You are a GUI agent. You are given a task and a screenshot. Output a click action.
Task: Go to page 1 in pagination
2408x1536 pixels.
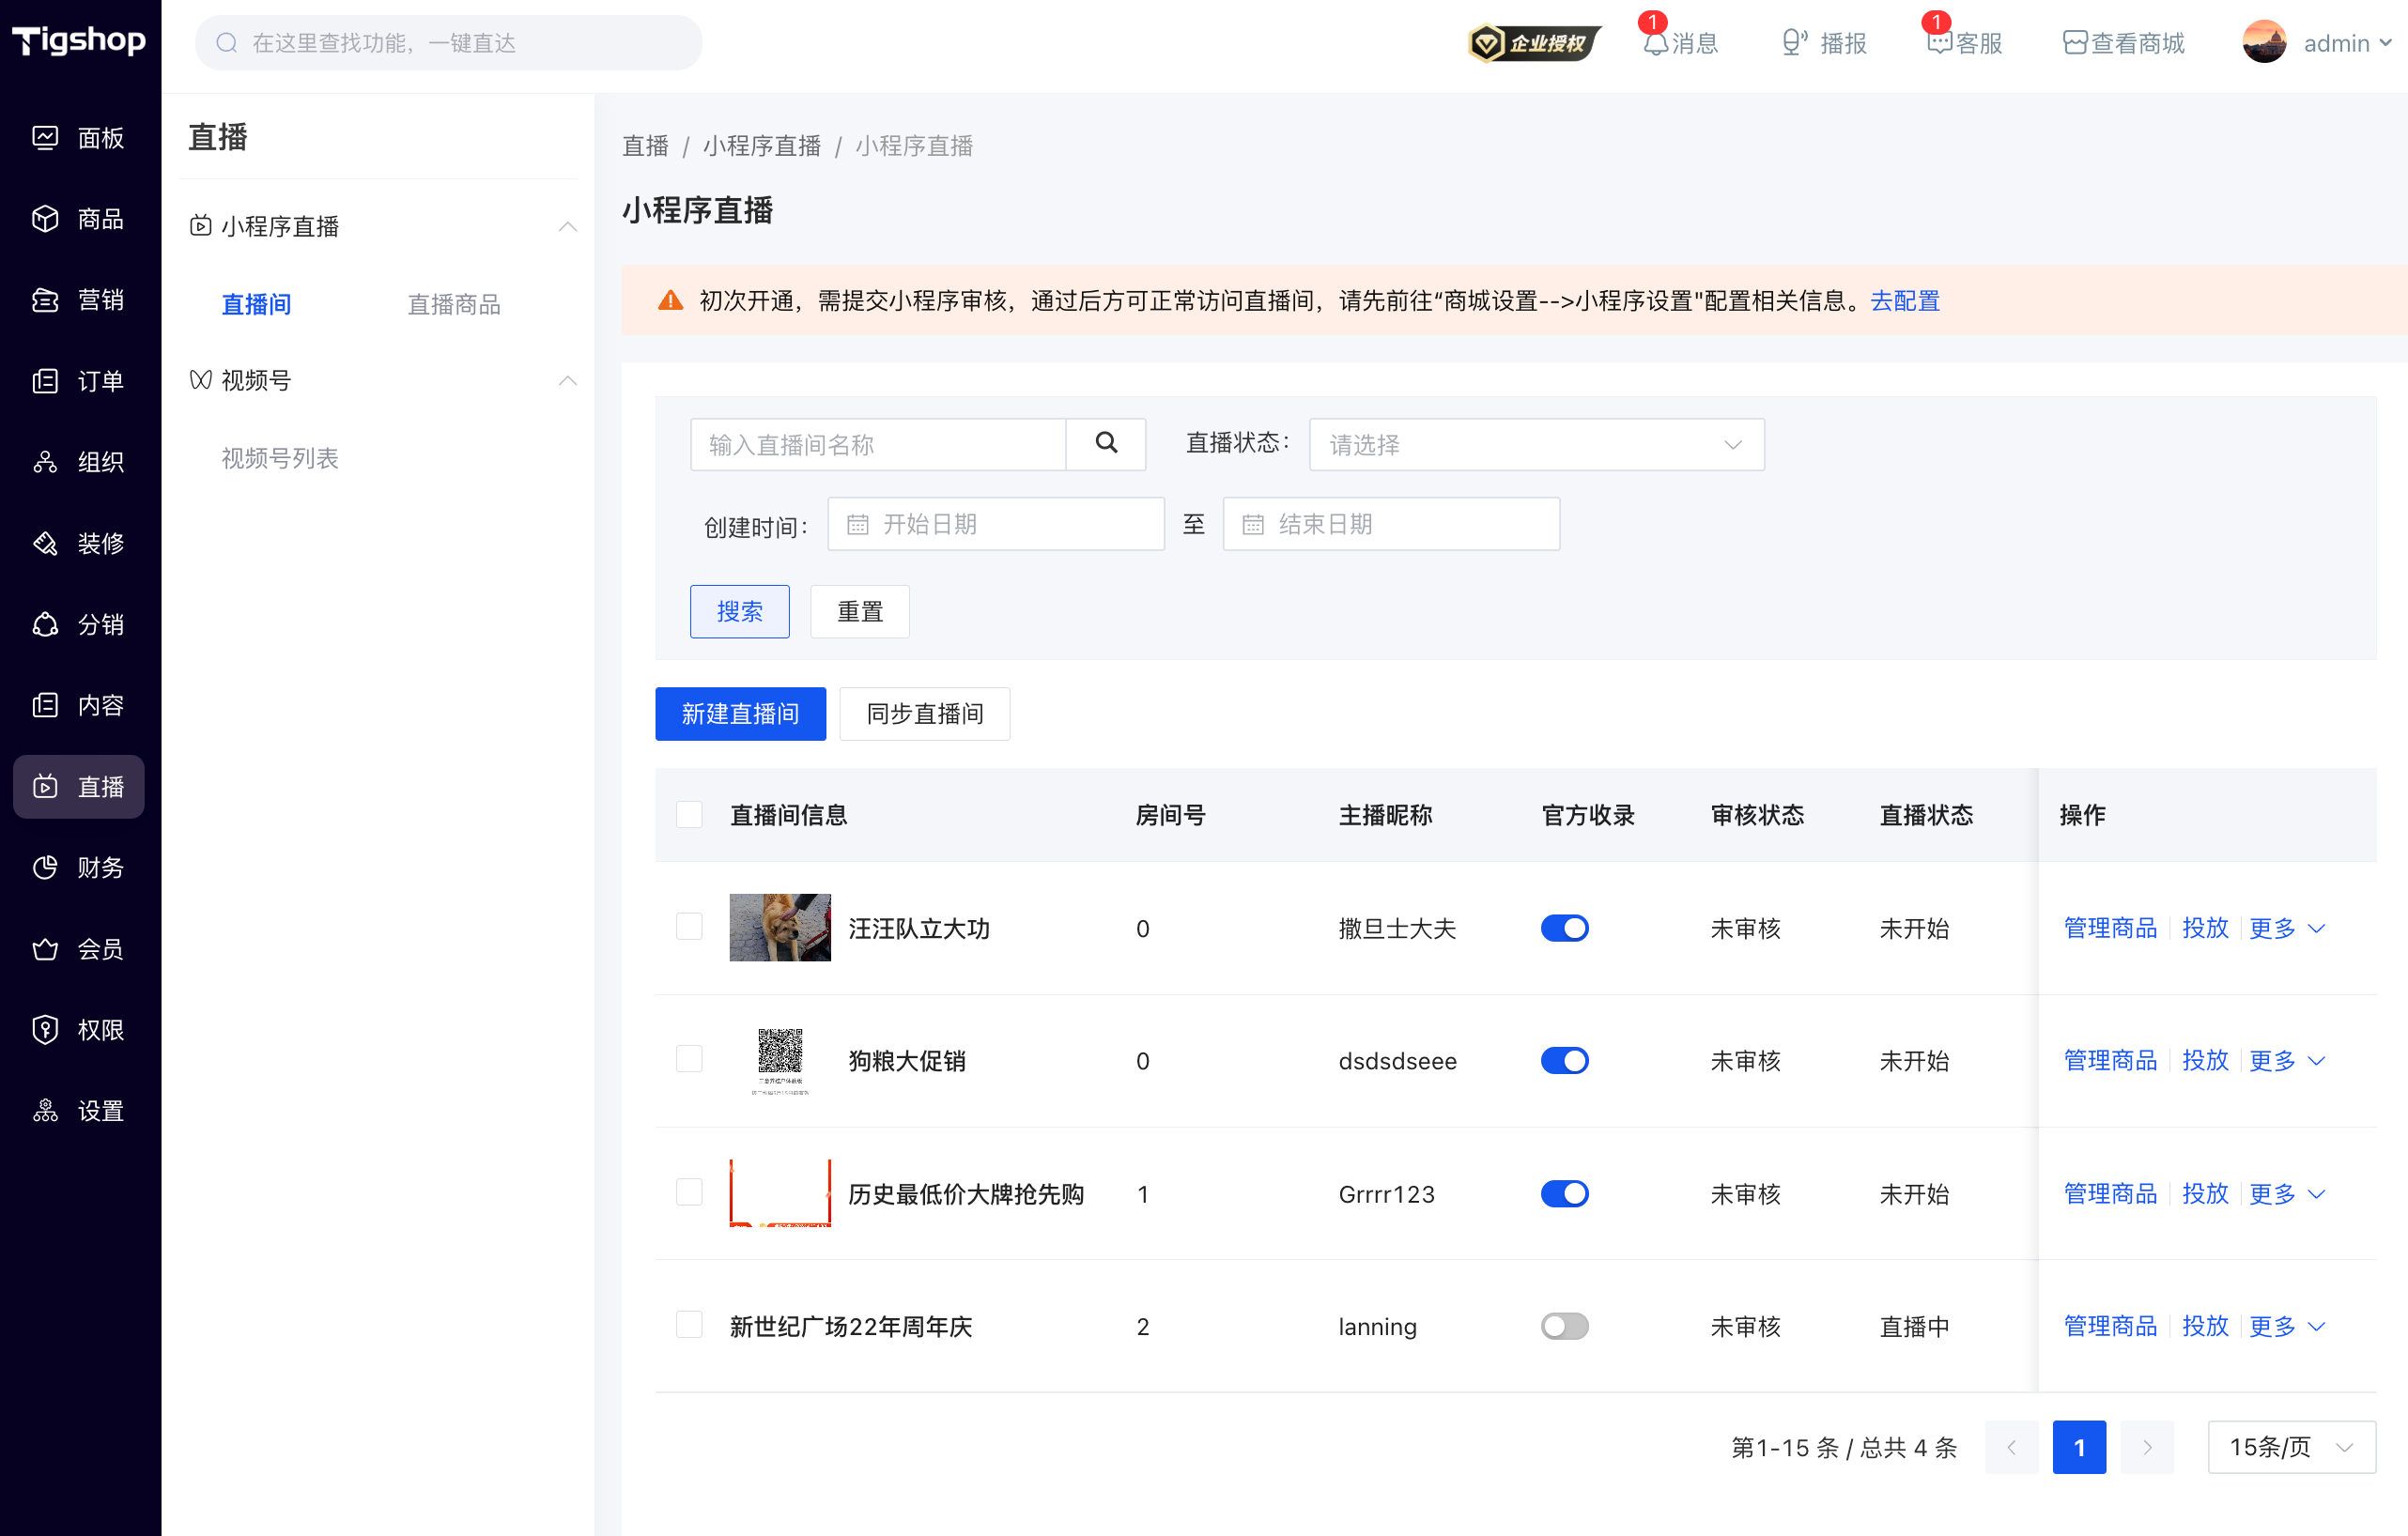click(x=2078, y=1446)
